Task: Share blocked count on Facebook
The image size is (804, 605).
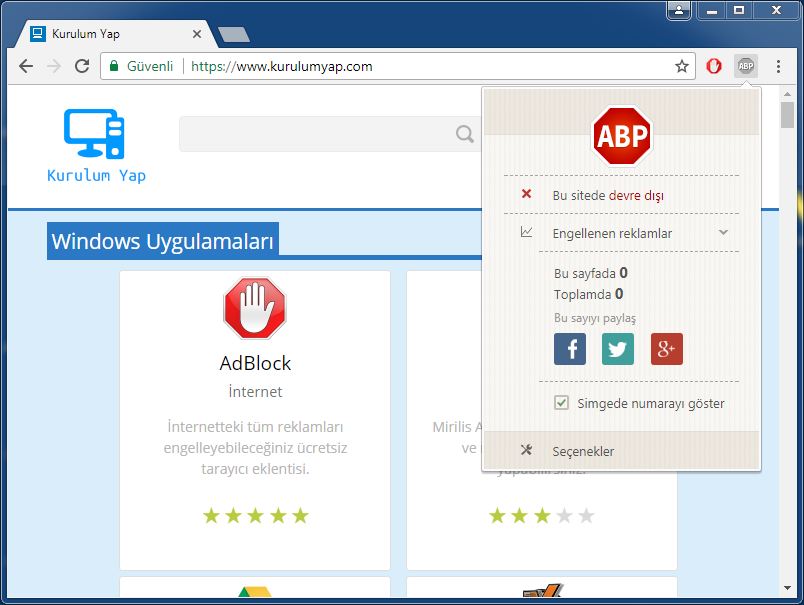Action: tap(570, 349)
